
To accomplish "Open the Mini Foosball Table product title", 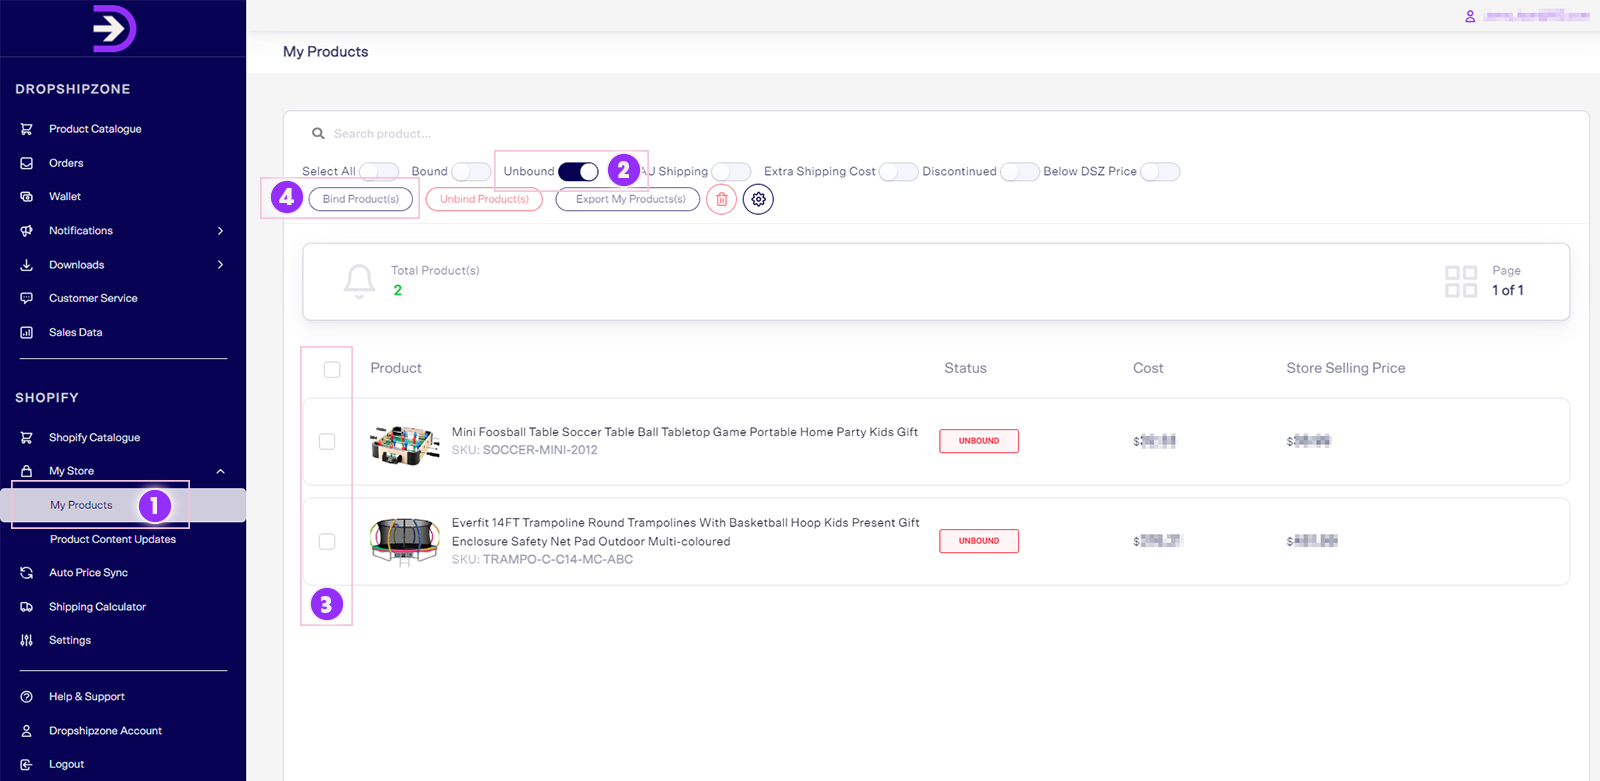I will [x=685, y=432].
